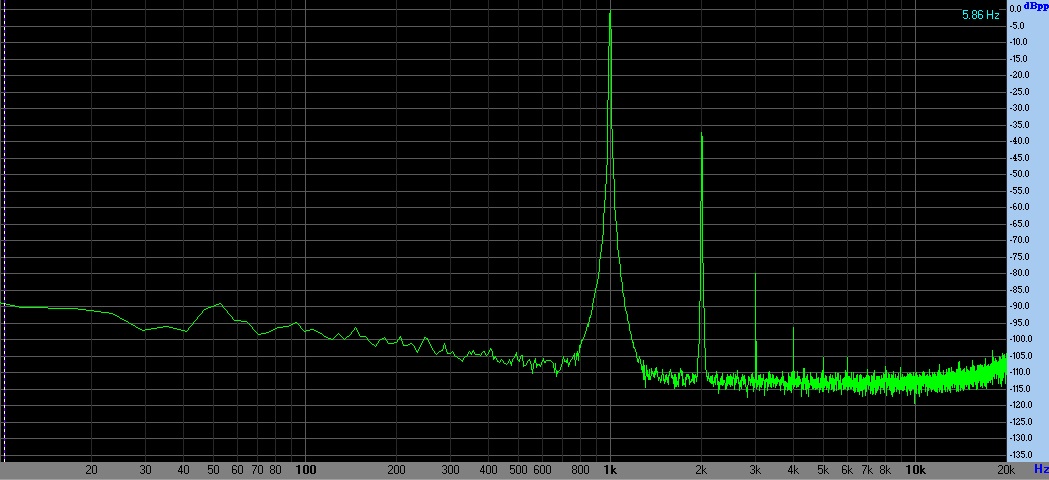Select the 70 label on the frequency axis

click(258, 469)
